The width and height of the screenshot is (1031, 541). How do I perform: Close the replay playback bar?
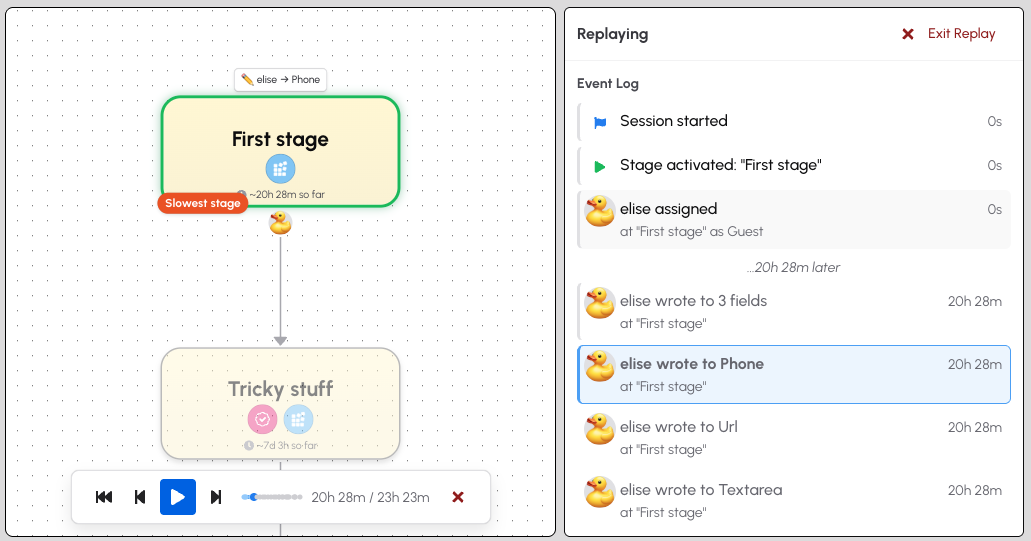458,497
